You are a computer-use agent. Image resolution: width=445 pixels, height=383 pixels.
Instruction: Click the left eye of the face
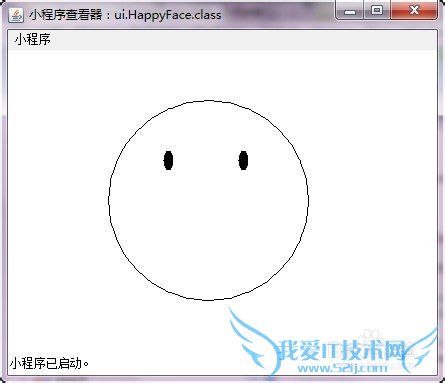(168, 160)
